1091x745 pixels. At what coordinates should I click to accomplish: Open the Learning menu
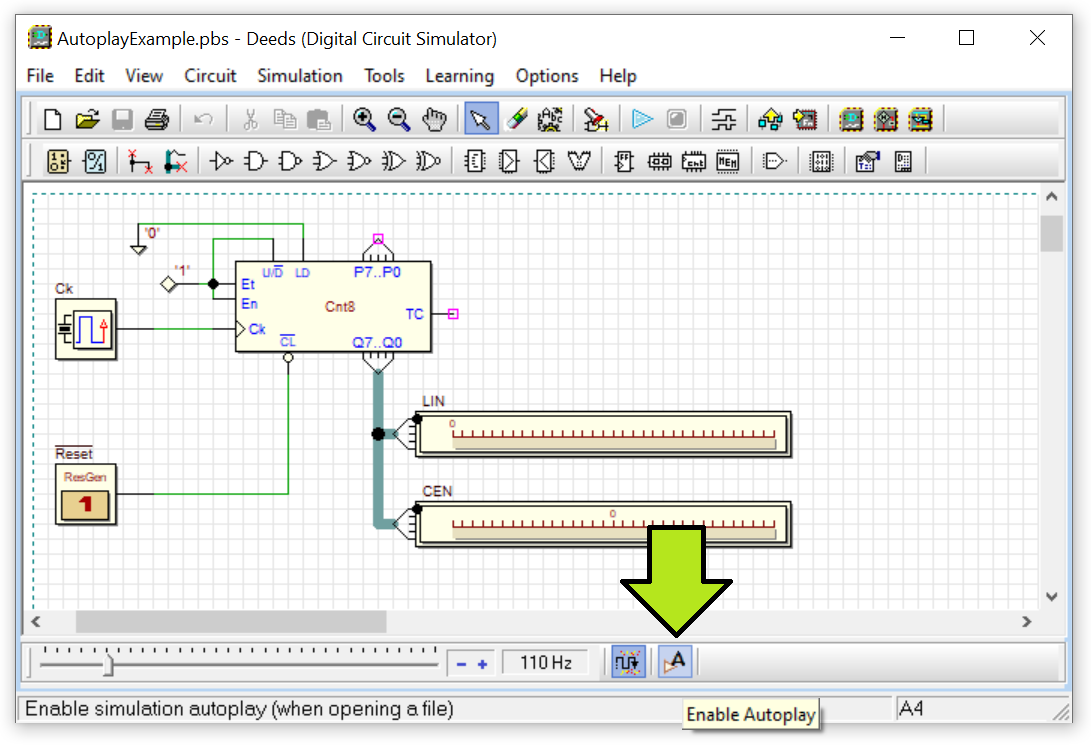[460, 76]
